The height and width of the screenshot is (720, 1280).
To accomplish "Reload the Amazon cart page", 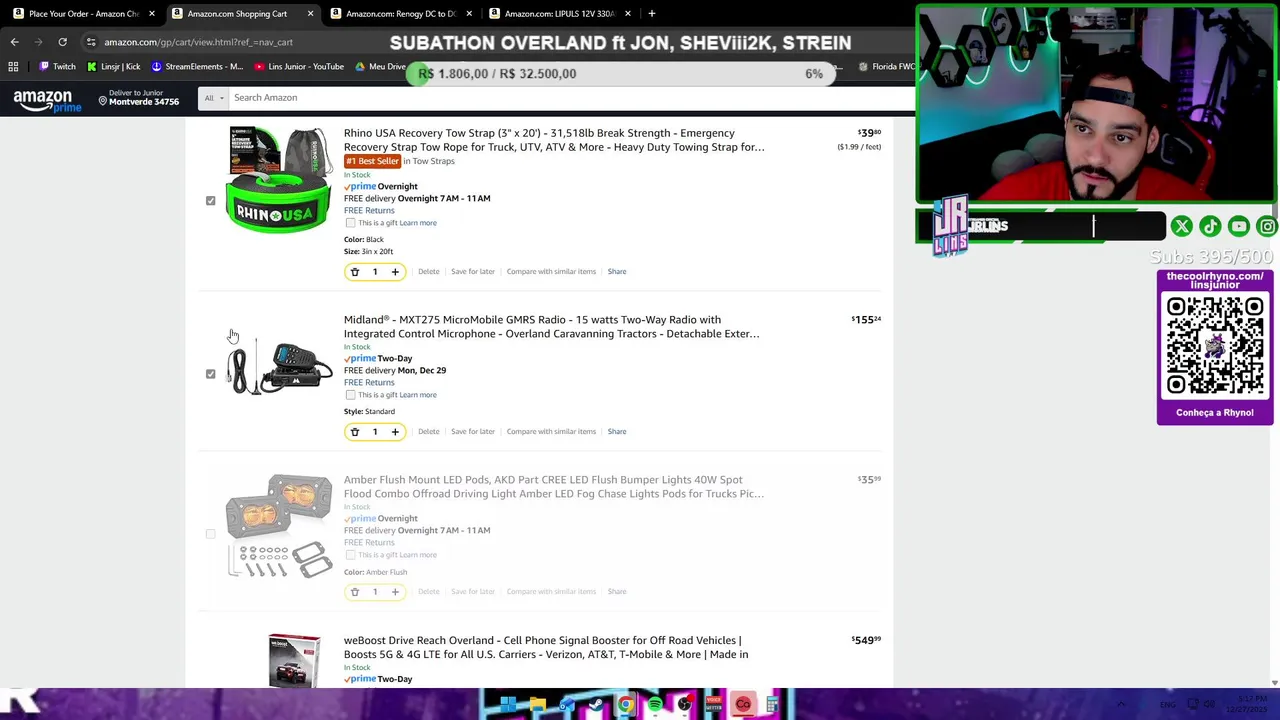I will click(62, 42).
